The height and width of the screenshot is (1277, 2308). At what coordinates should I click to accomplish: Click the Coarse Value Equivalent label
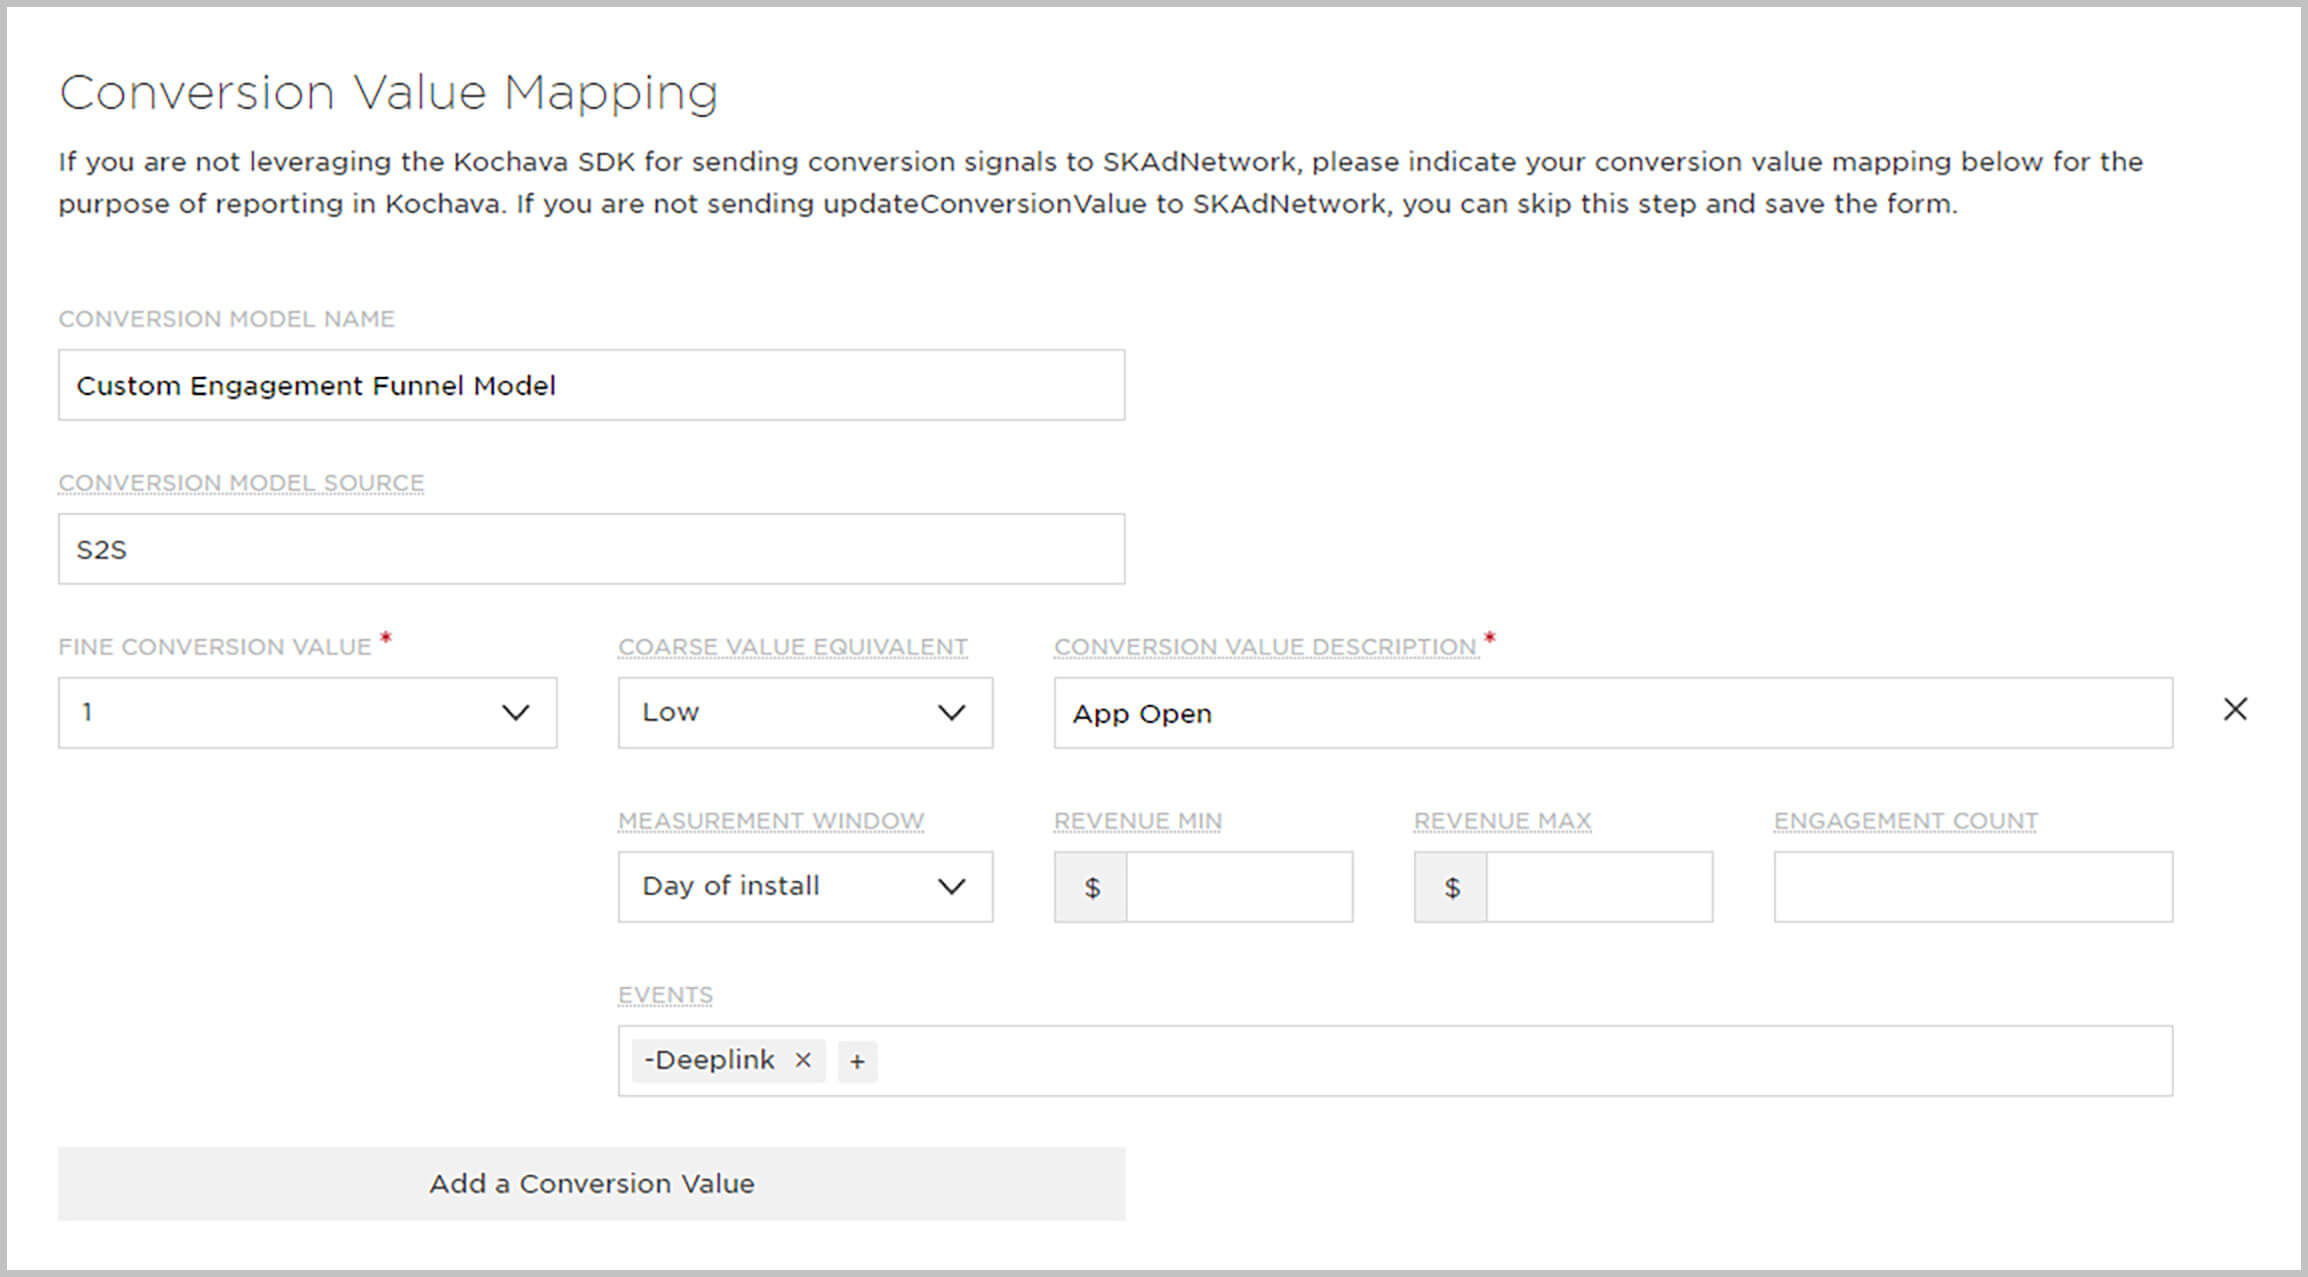click(792, 647)
